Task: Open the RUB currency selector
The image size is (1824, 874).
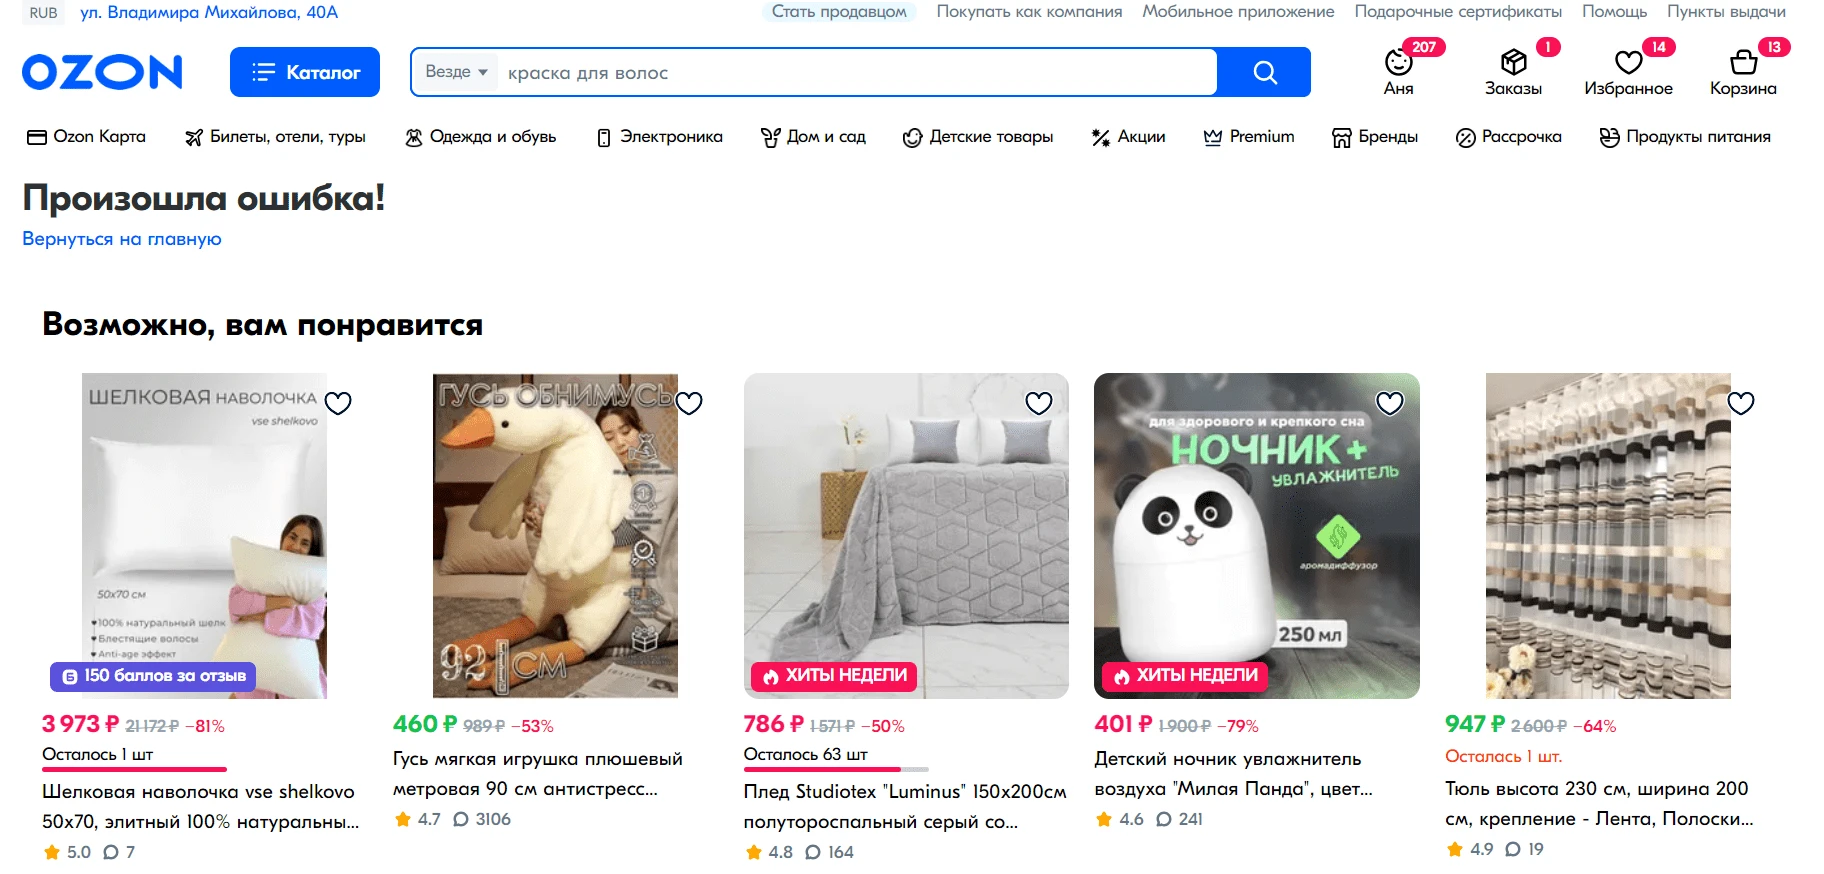Action: (x=43, y=13)
